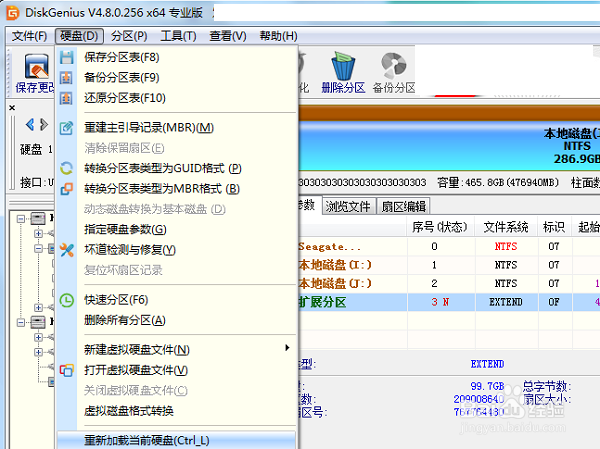Close the disk panel with X

(12, 108)
